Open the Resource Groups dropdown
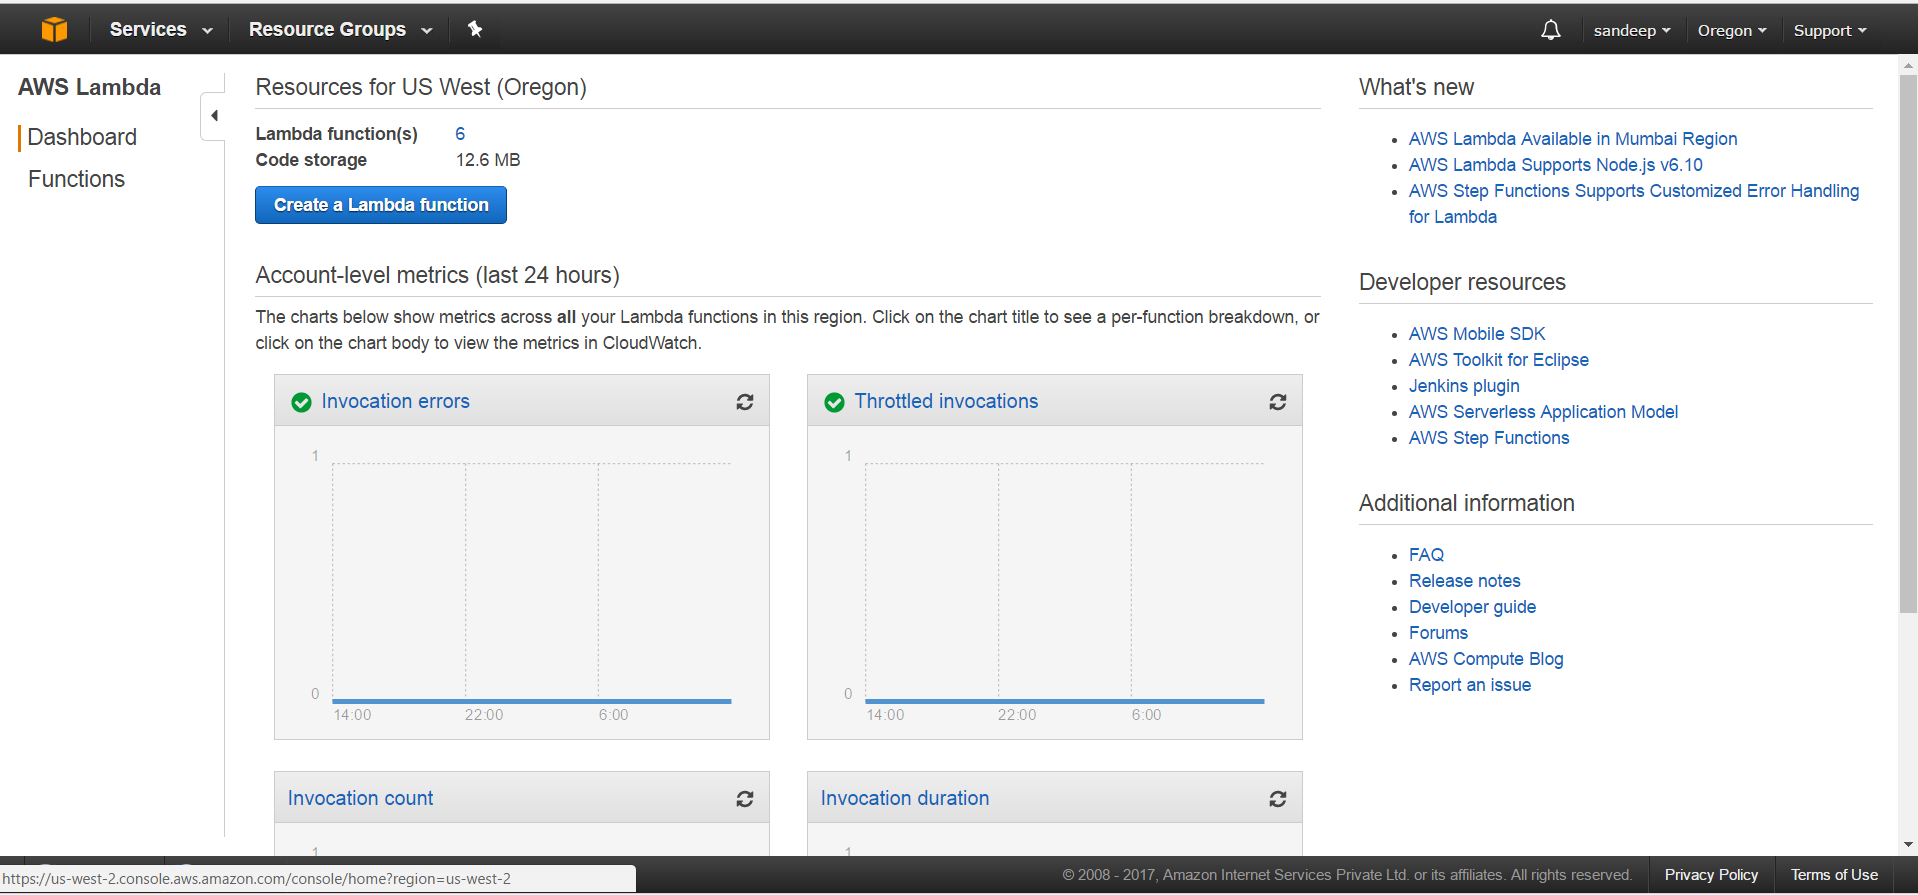1918x895 pixels. [340, 29]
